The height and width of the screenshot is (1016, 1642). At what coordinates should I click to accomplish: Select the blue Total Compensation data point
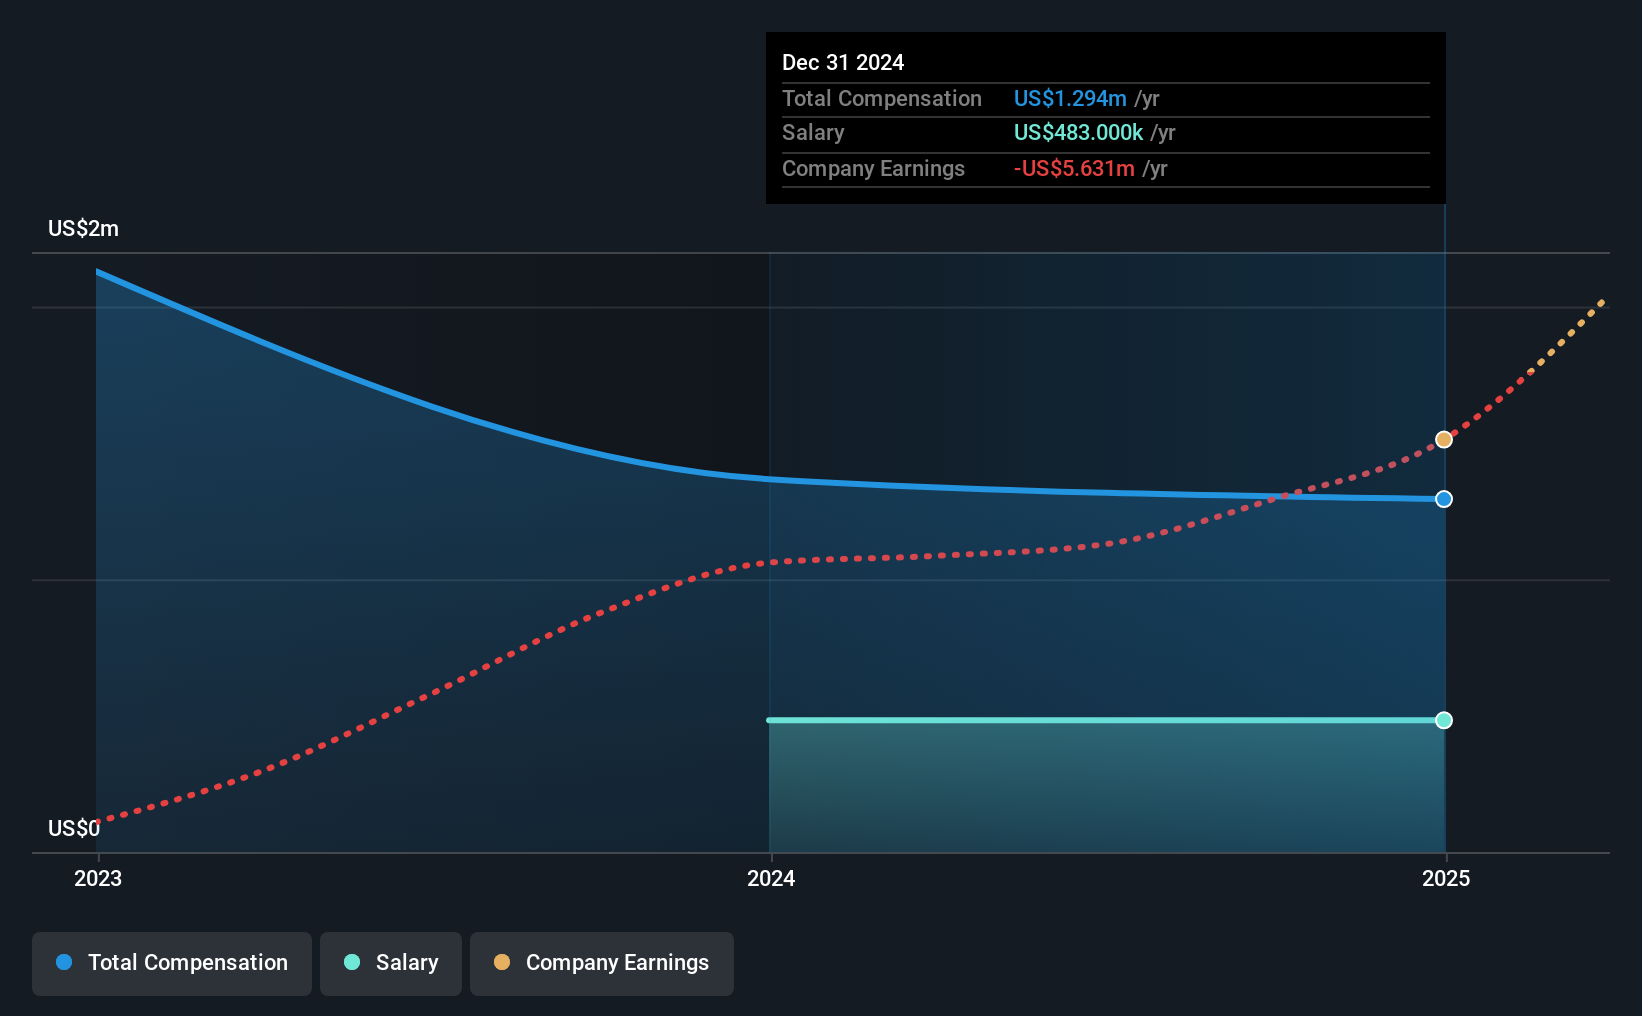[1444, 499]
